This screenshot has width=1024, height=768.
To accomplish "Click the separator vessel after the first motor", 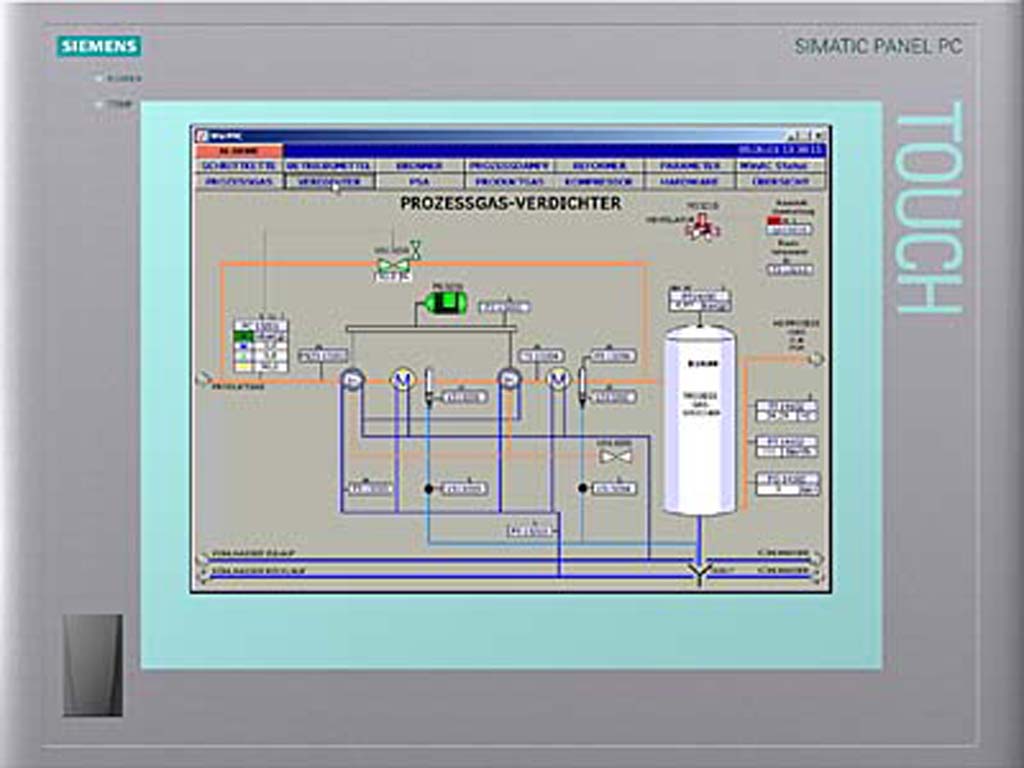I will tap(429, 388).
